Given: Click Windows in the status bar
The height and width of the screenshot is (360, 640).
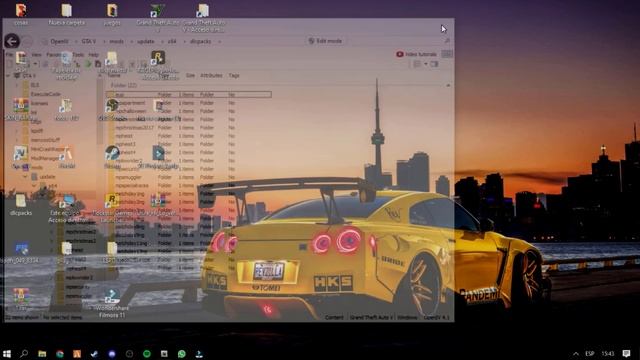Looking at the screenshot, I should pos(407,317).
